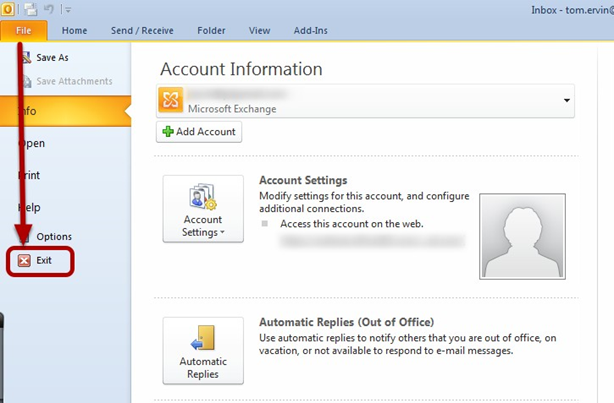Viewport: 614px width, 403px height.
Task: Open the Folder ribbon tab
Action: click(210, 31)
